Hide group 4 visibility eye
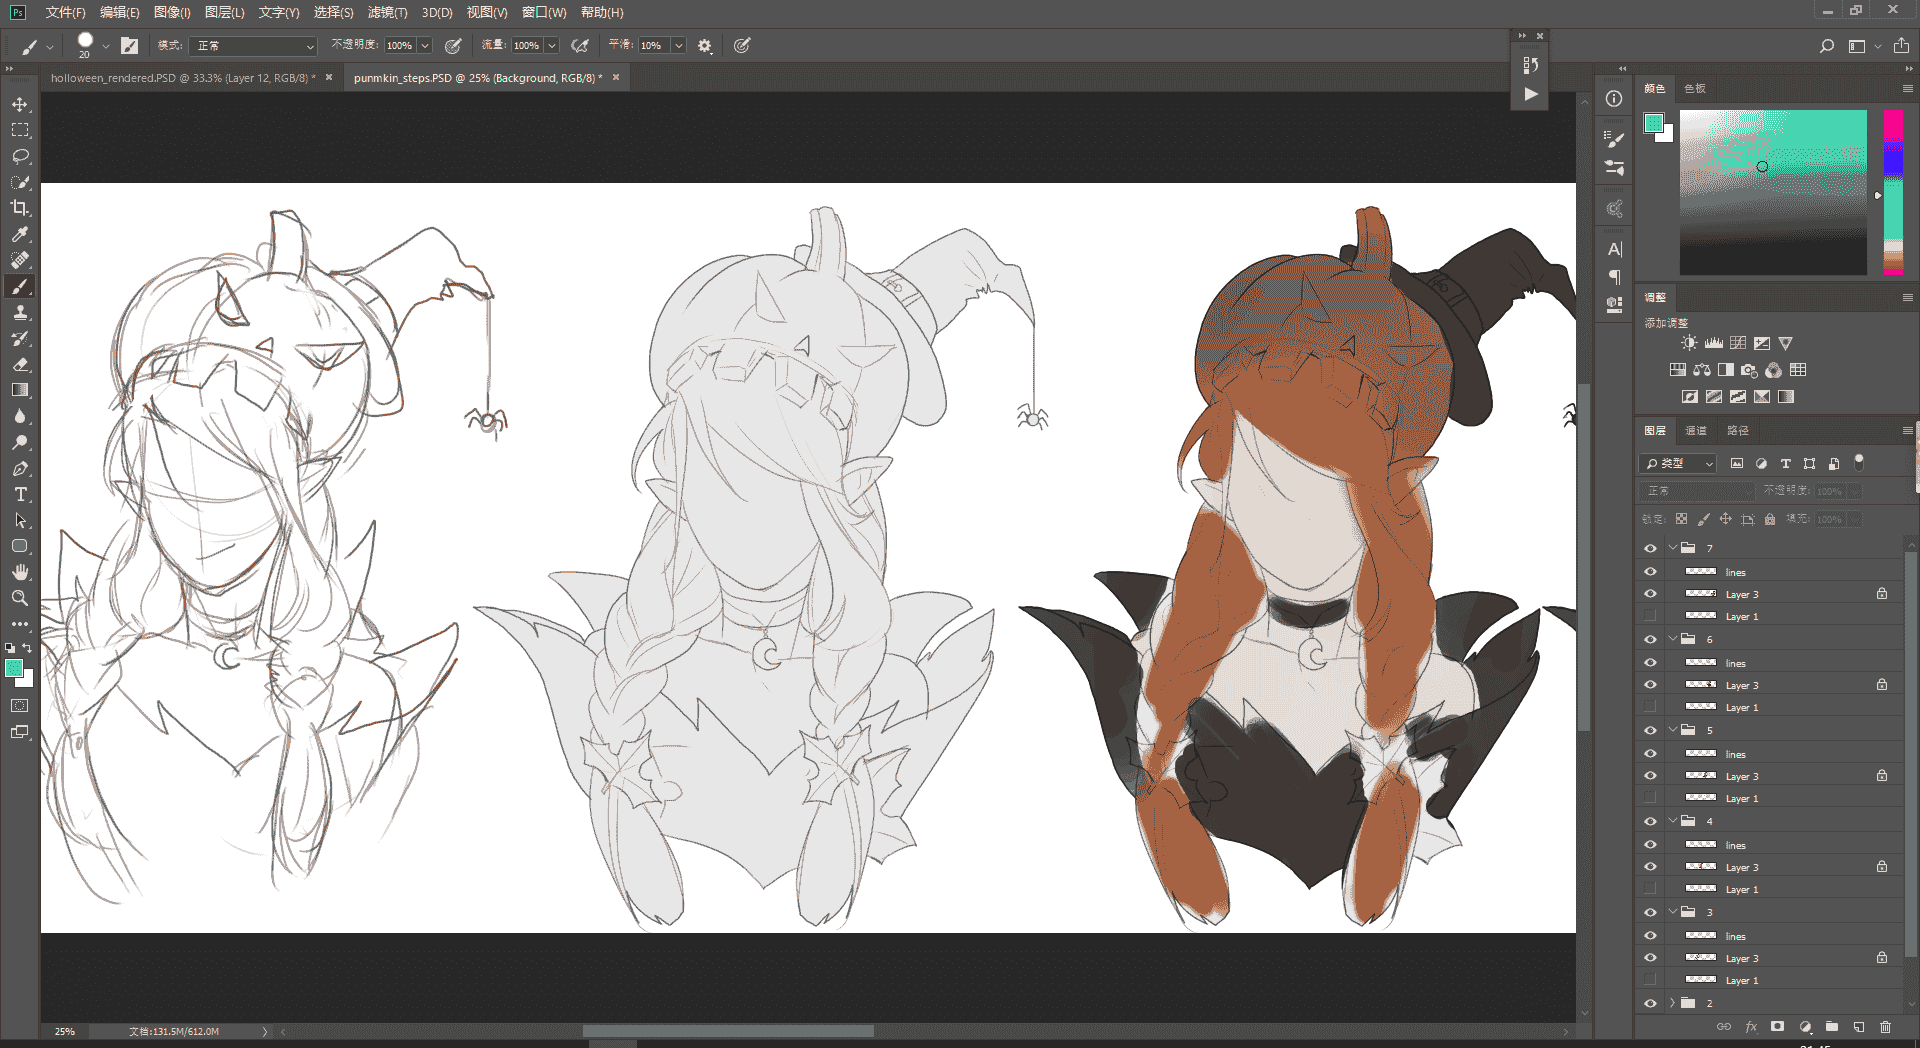Viewport: 1920px width, 1048px height. pos(1650,821)
